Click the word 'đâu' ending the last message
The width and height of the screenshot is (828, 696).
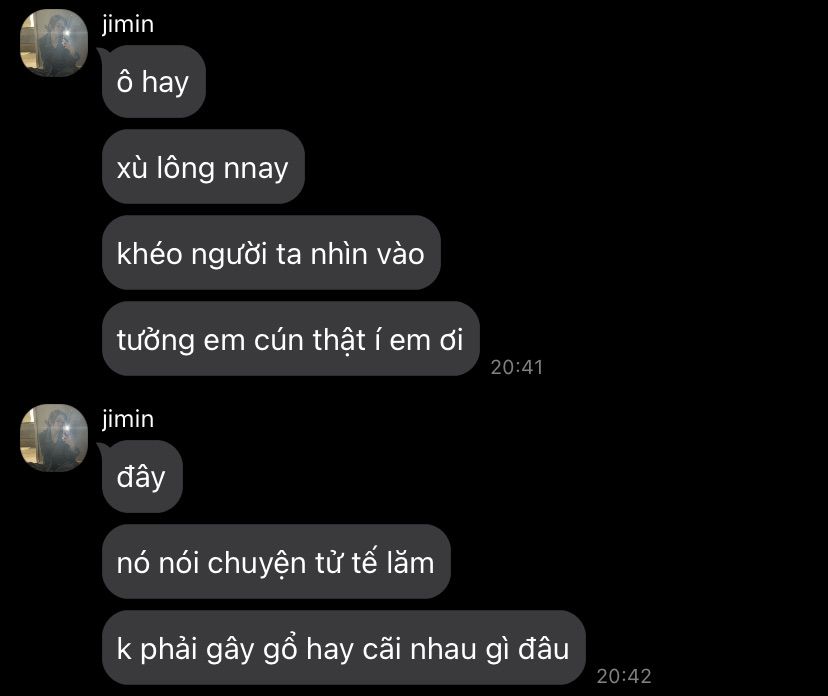coord(543,648)
